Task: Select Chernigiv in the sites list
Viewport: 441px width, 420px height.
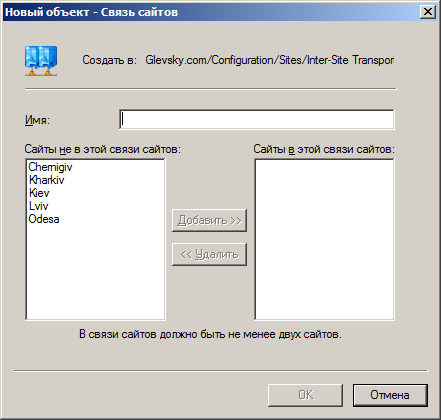Action: click(50, 167)
